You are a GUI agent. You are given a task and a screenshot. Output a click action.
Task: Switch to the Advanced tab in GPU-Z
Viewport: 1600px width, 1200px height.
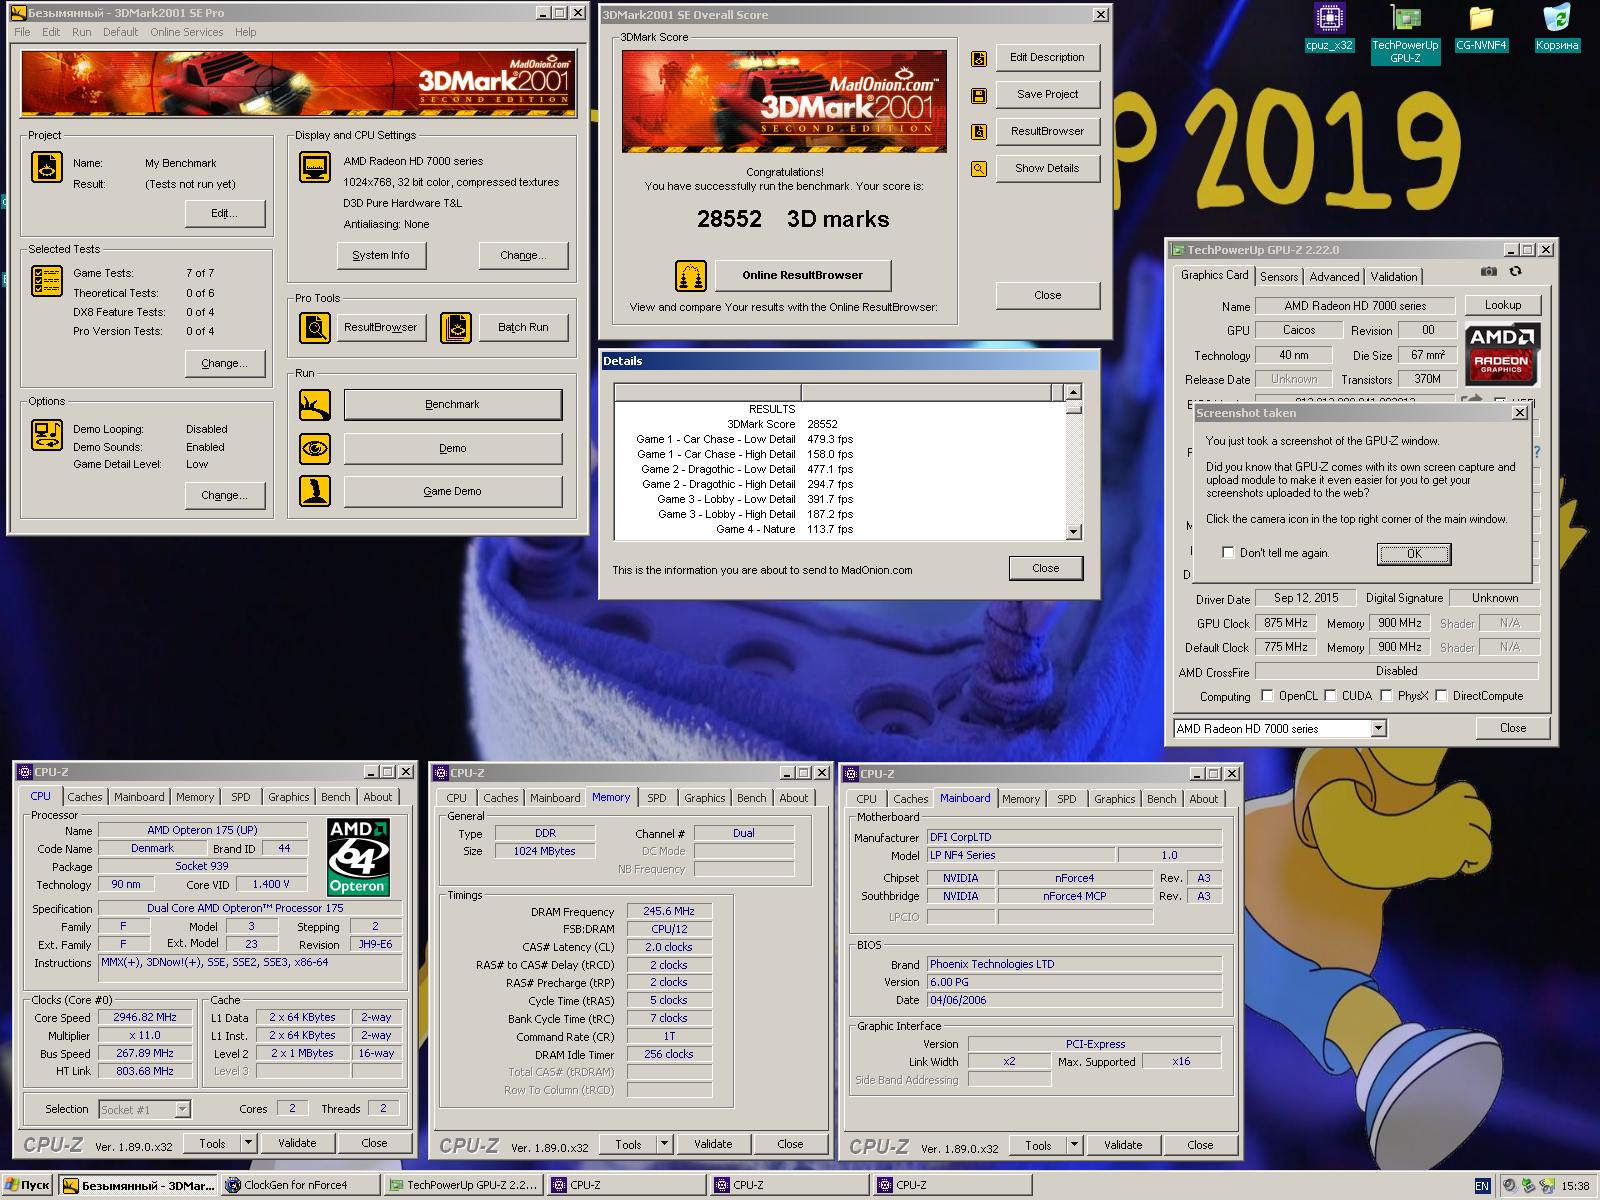point(1335,277)
